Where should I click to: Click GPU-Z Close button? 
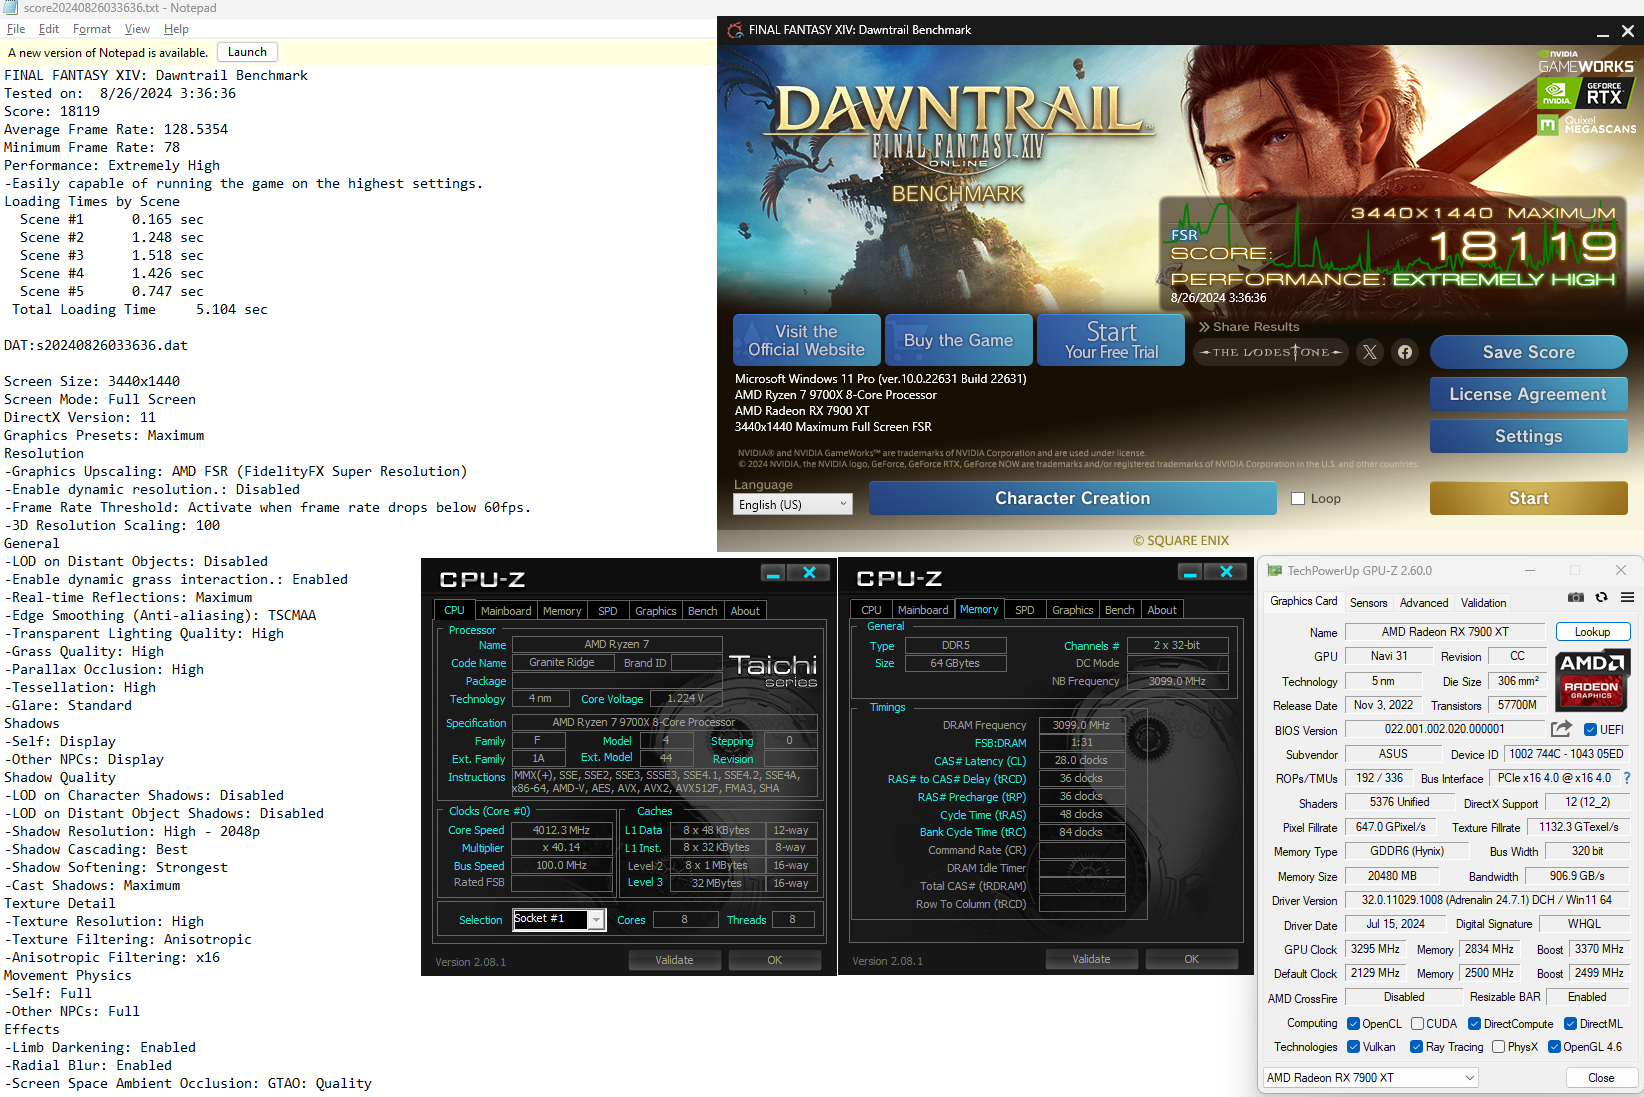(1601, 1077)
